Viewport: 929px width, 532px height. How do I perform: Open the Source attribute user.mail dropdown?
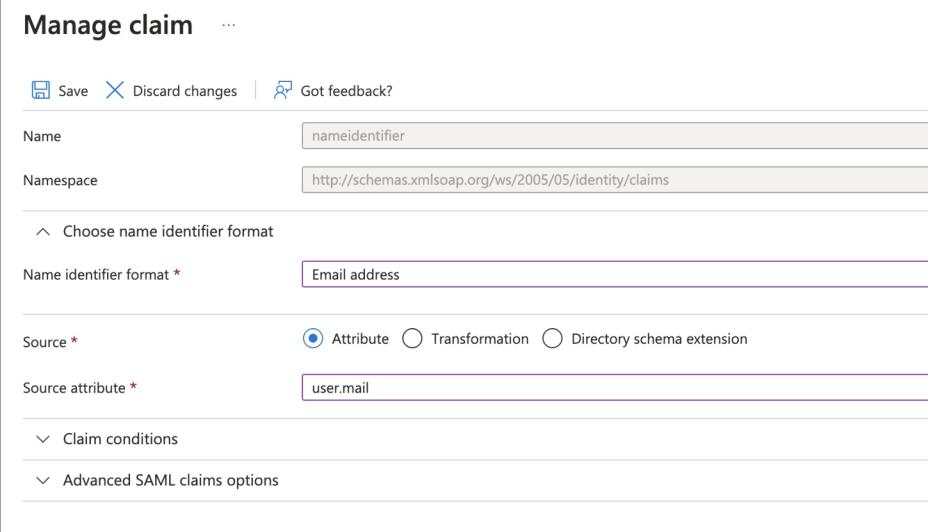[615, 387]
